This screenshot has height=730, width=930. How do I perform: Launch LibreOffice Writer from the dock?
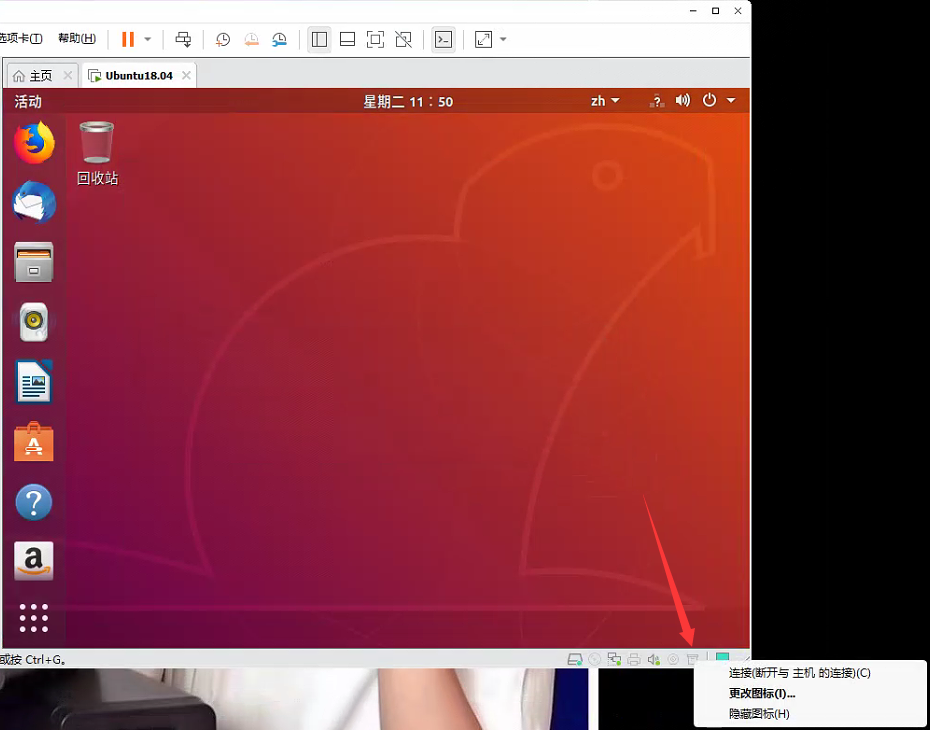(34, 382)
